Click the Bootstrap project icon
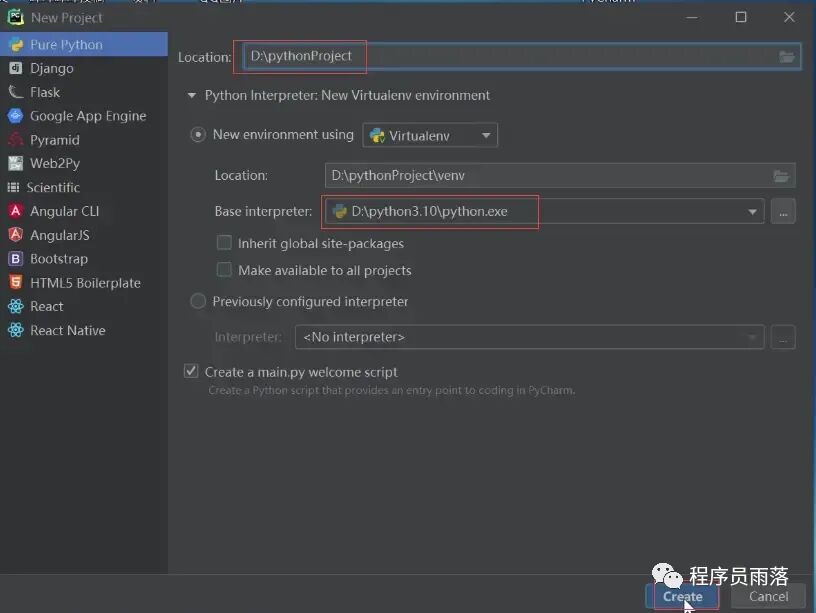 point(16,259)
